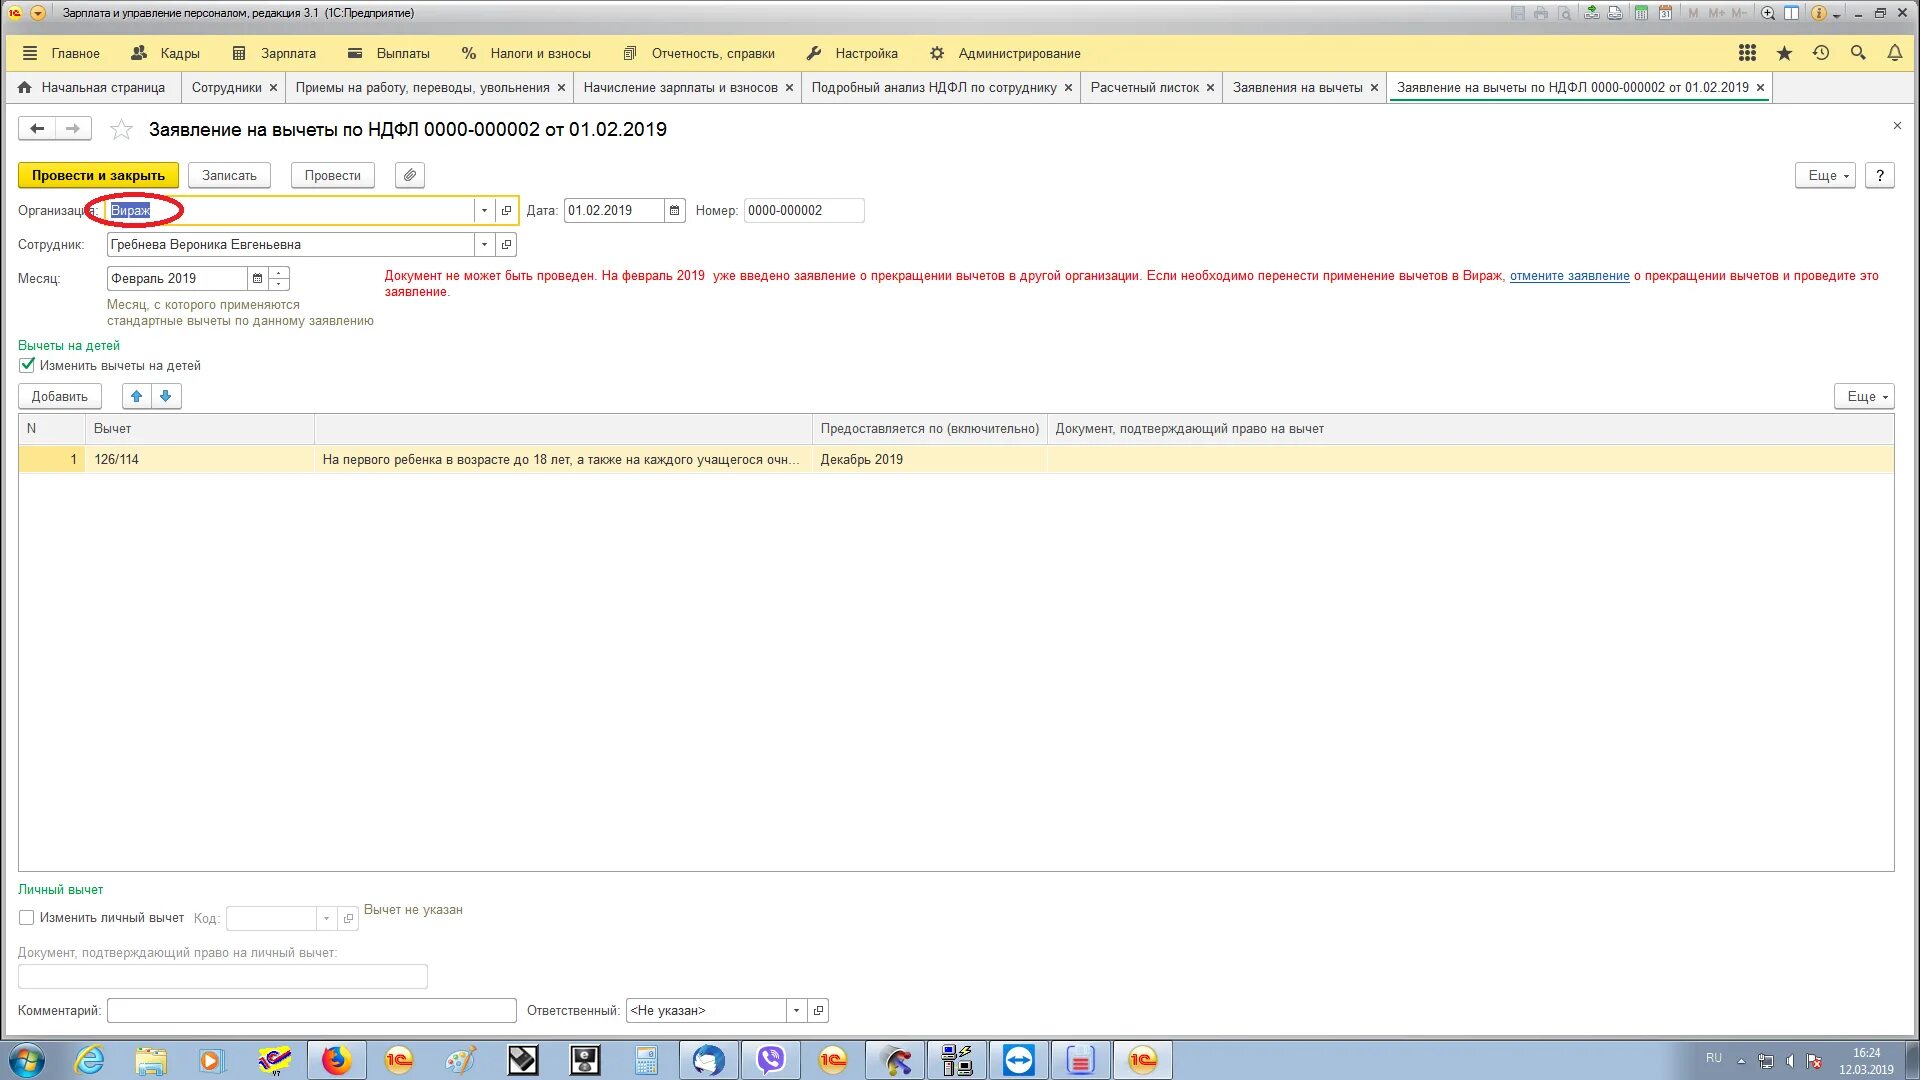Enable Изменить личный вычет checkbox
The width and height of the screenshot is (1920, 1080).
27,918
